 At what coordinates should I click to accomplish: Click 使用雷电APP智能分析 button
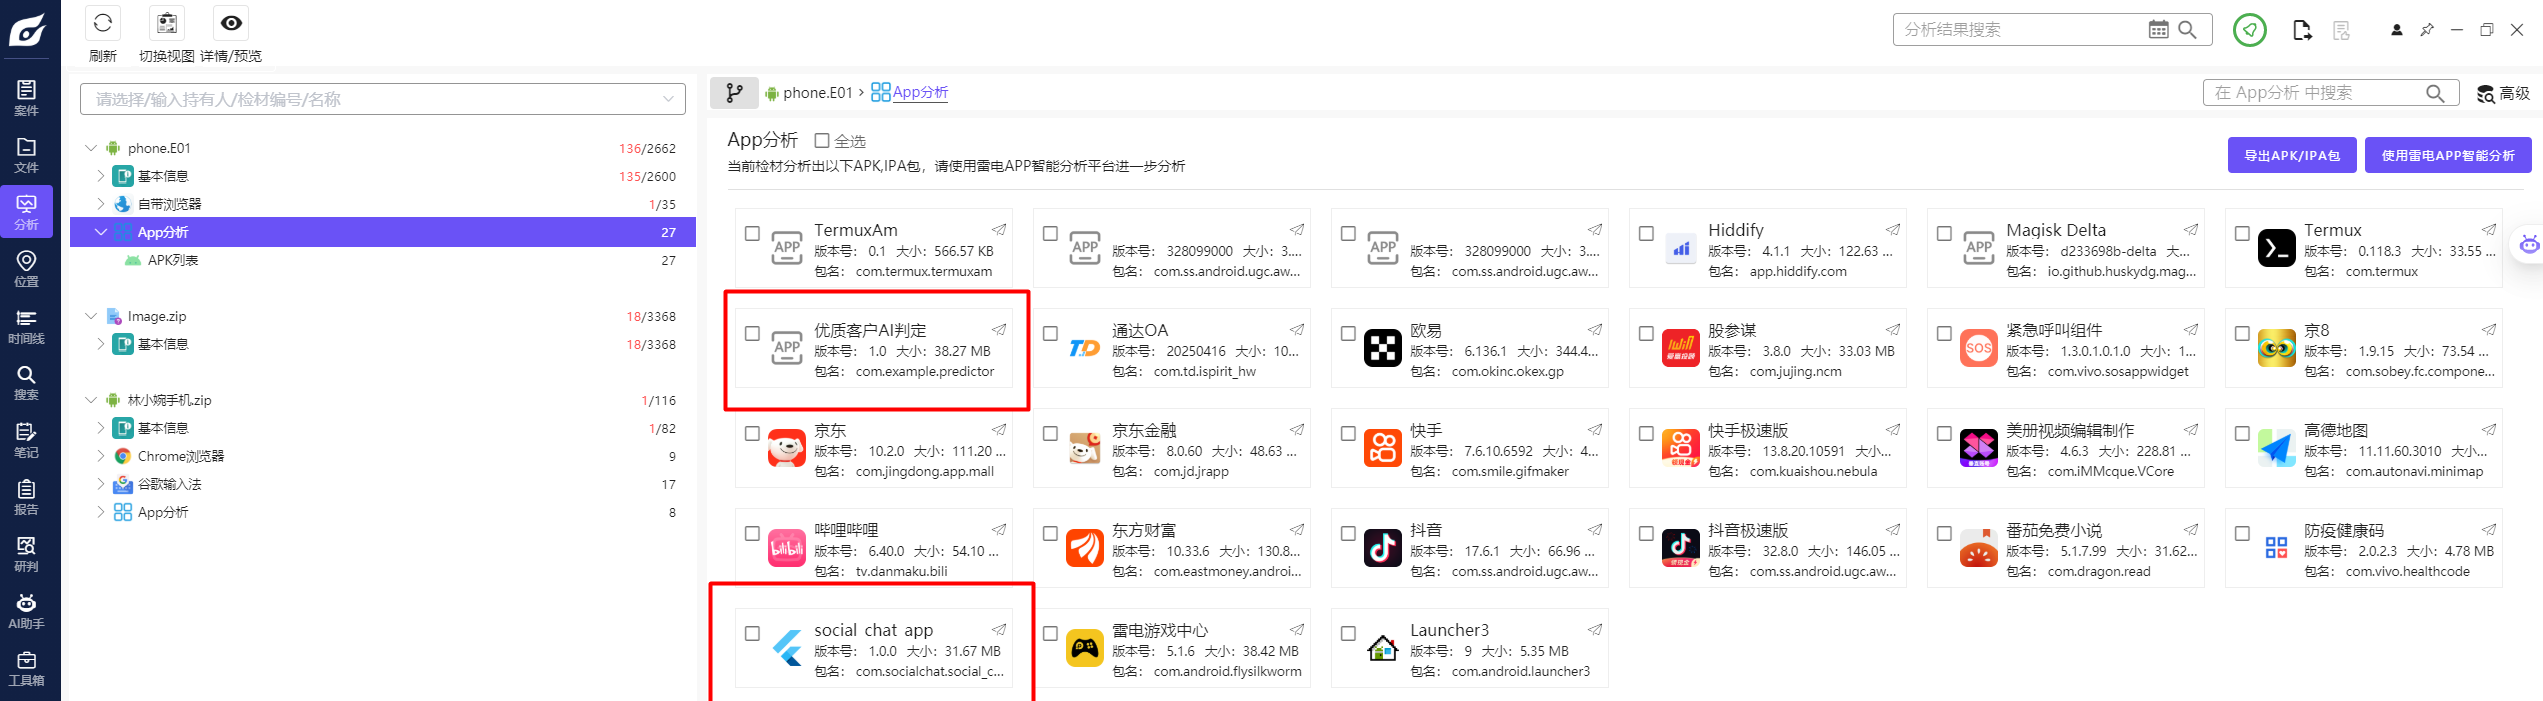click(x=2448, y=155)
